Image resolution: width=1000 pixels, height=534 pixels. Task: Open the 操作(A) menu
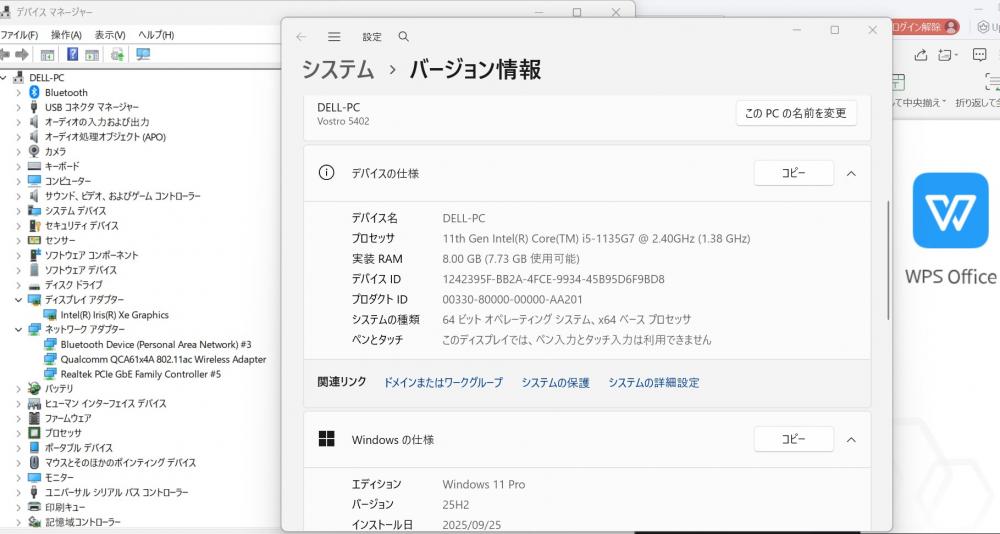(x=66, y=35)
